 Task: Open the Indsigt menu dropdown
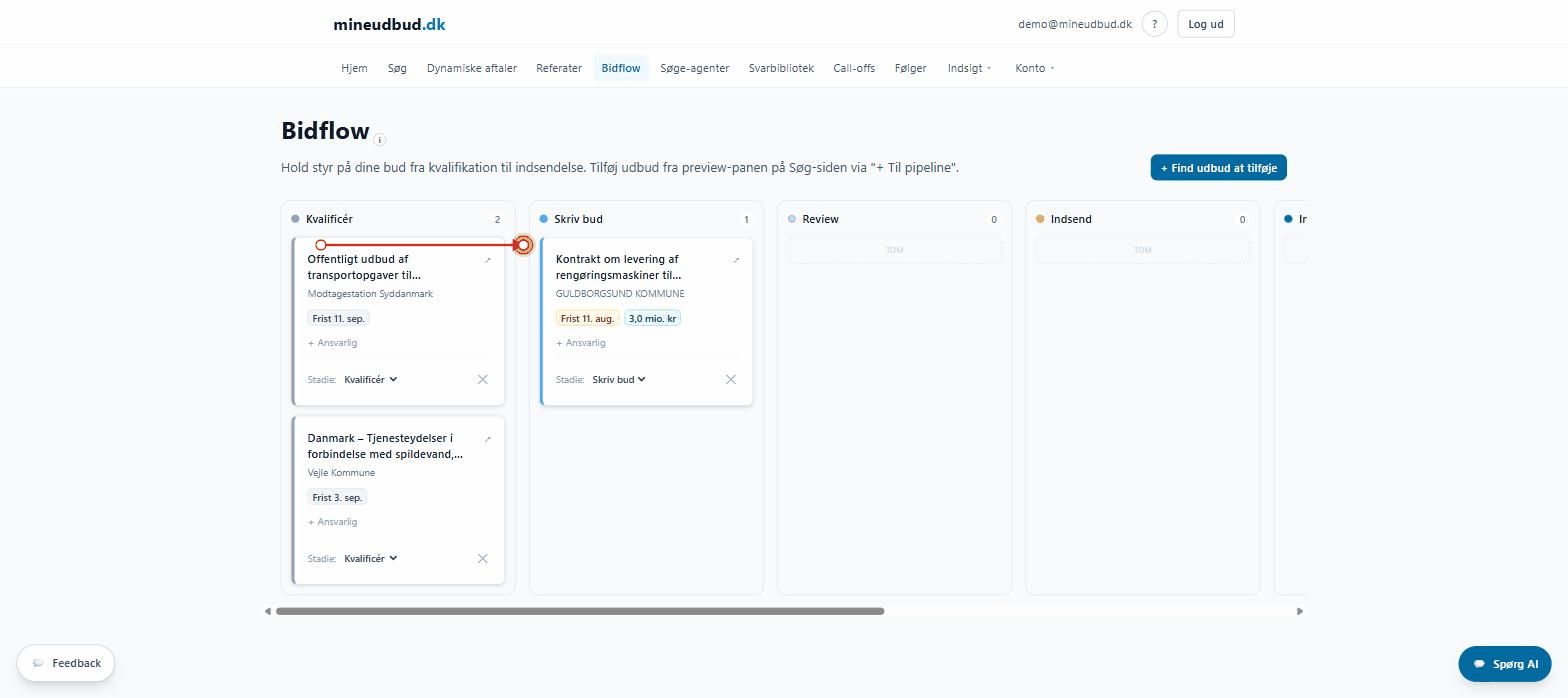[970, 68]
